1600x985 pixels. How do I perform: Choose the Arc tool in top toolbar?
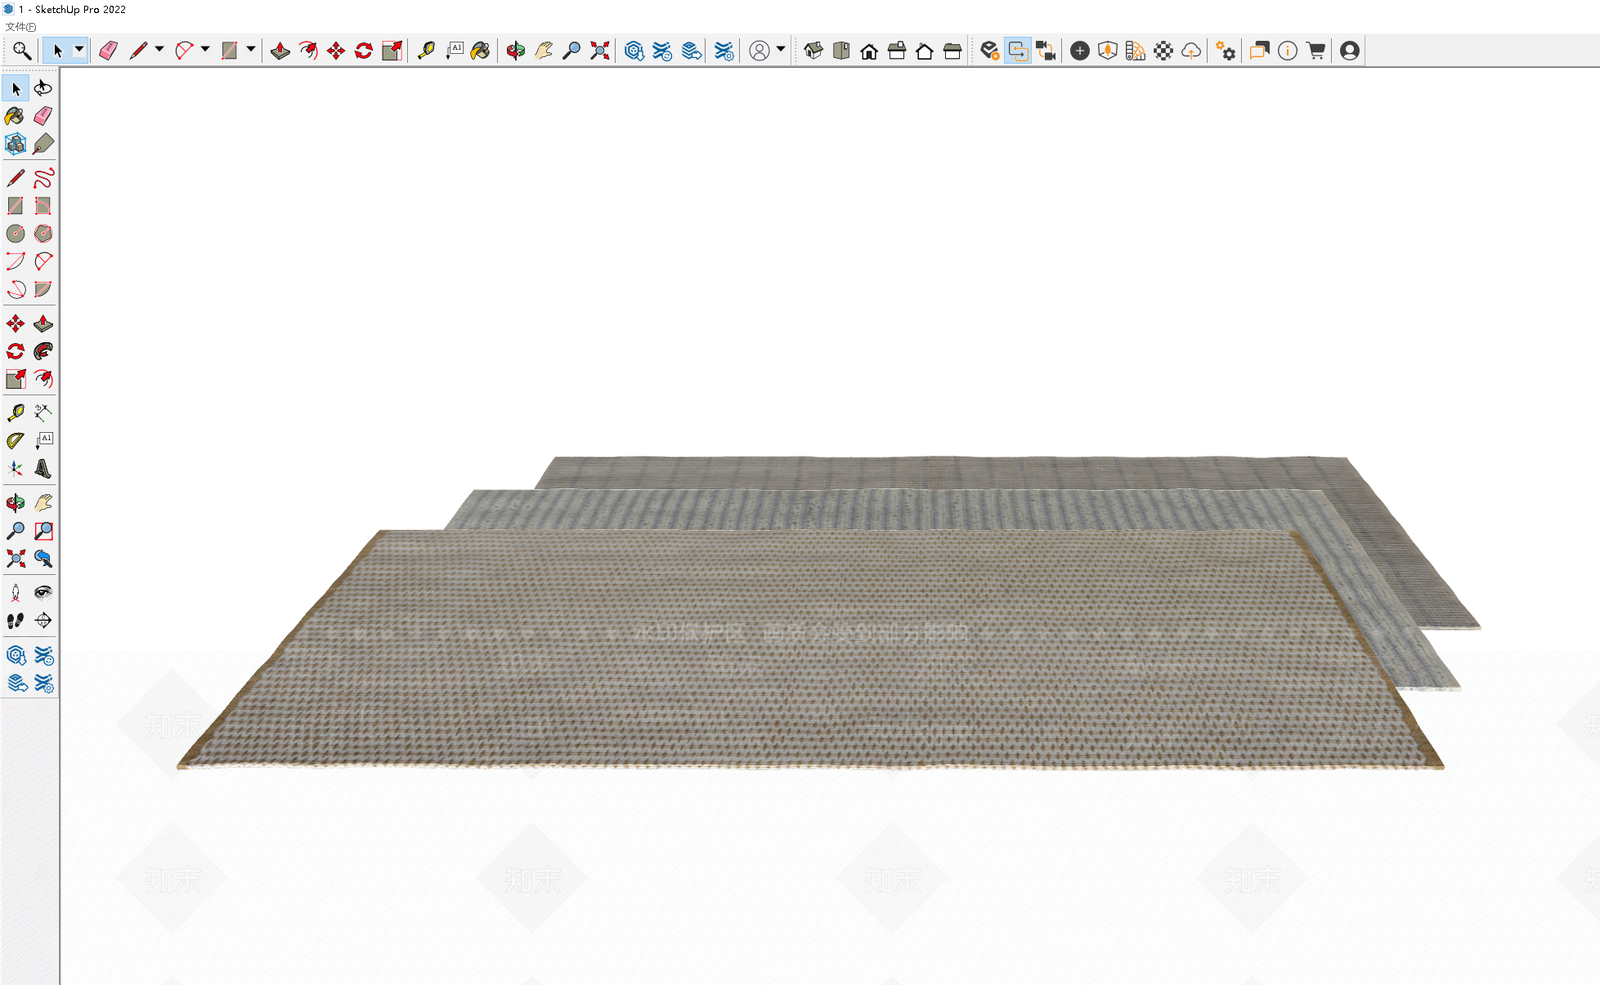coord(184,50)
